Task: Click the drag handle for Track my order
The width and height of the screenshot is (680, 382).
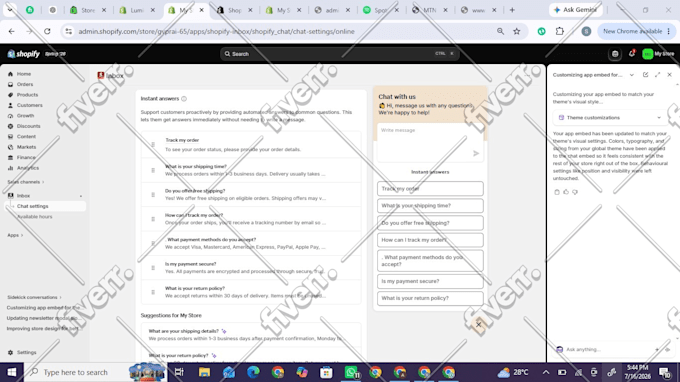Action: tap(153, 144)
